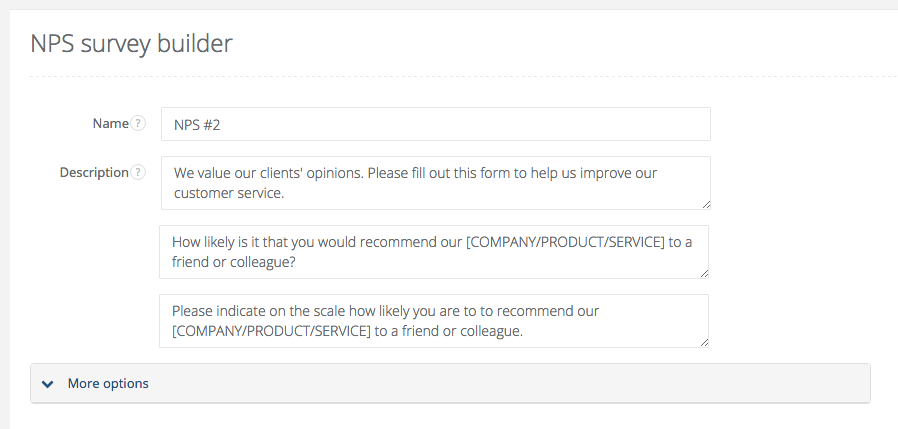Click empty right side of More options bar
Viewport: 898px width, 429px height.
coord(600,383)
